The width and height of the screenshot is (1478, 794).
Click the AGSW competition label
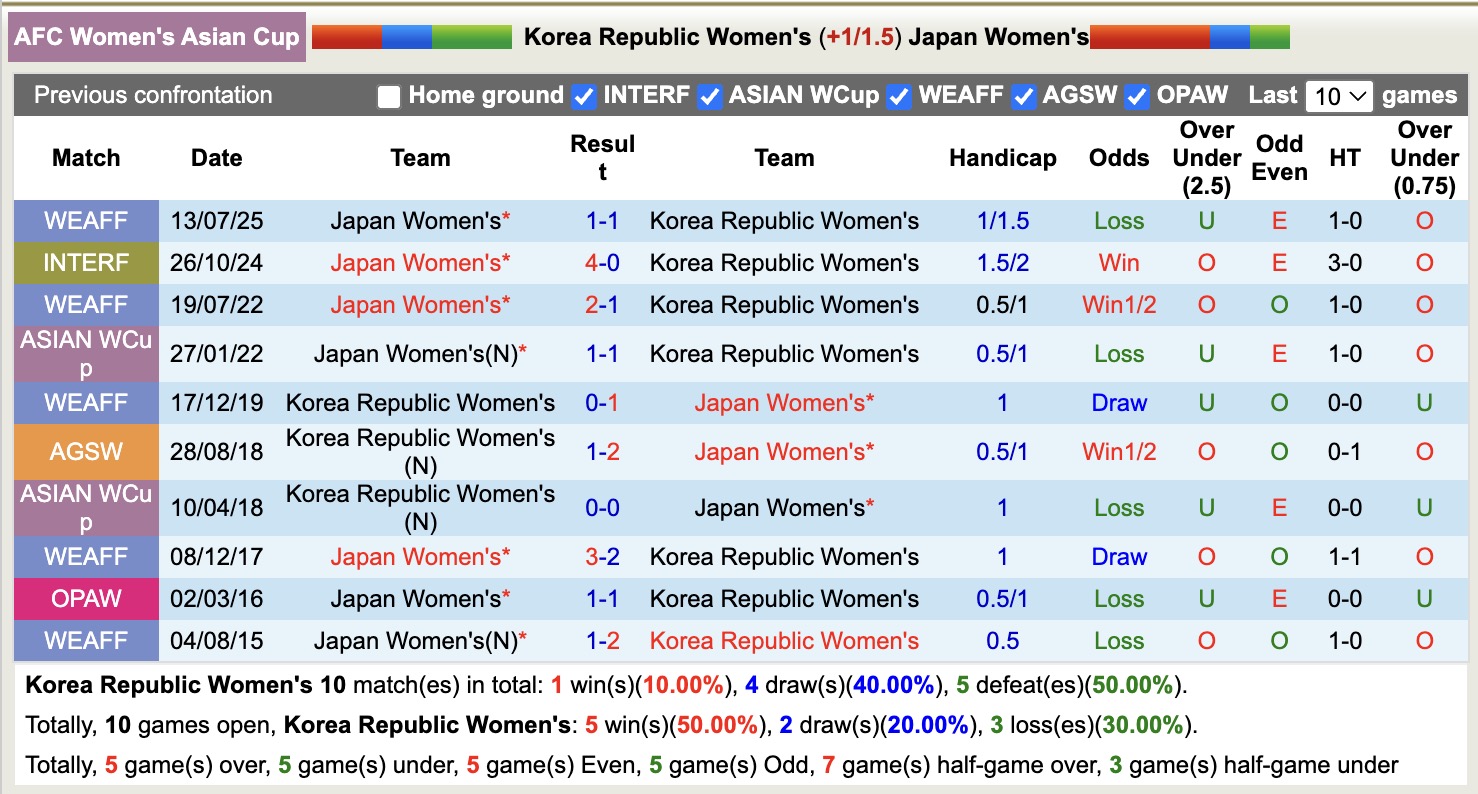pyautogui.click(x=86, y=452)
